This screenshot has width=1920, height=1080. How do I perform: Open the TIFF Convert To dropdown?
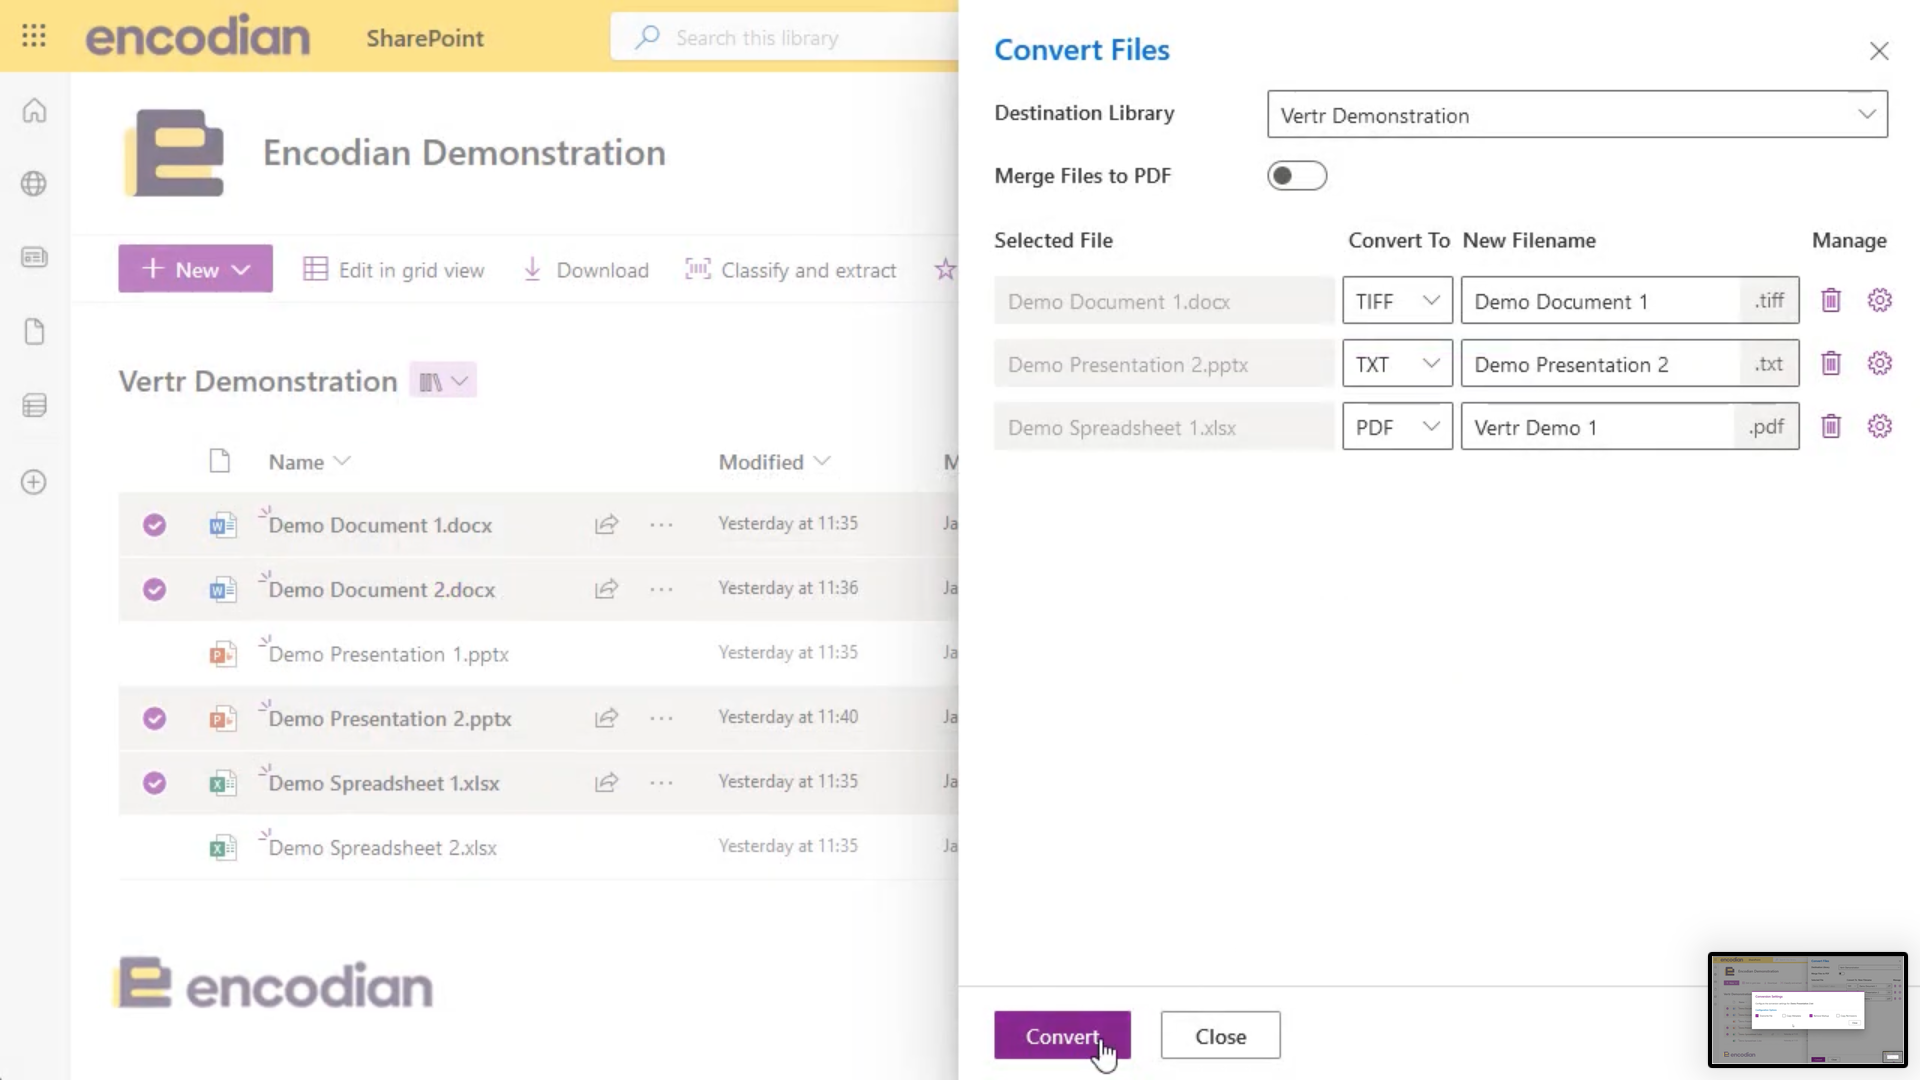point(1397,300)
